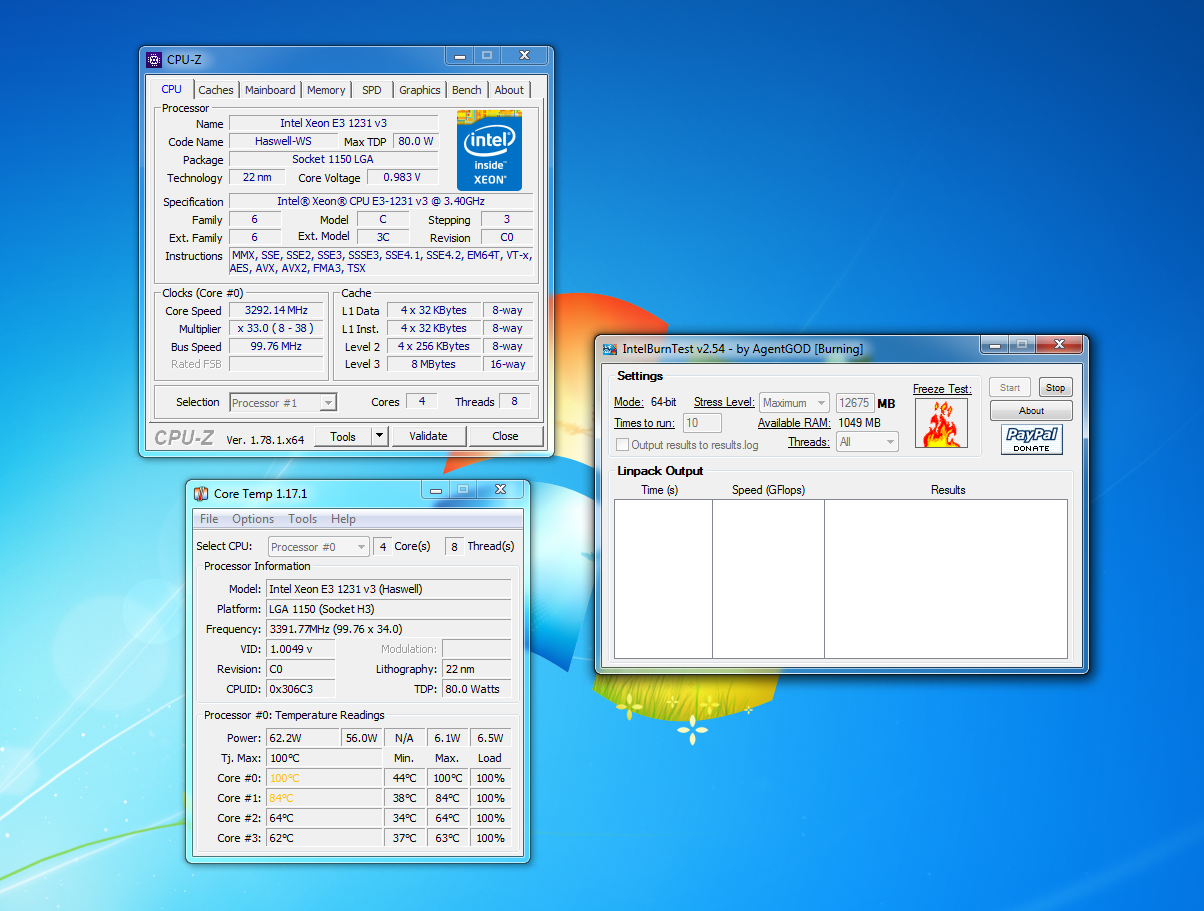1204x911 pixels.
Task: Open the Stress Level dropdown
Action: coord(794,403)
